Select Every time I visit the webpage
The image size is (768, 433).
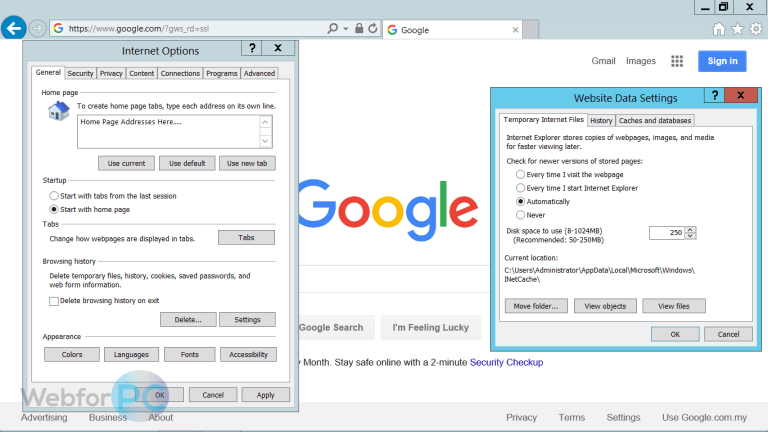pyautogui.click(x=520, y=174)
